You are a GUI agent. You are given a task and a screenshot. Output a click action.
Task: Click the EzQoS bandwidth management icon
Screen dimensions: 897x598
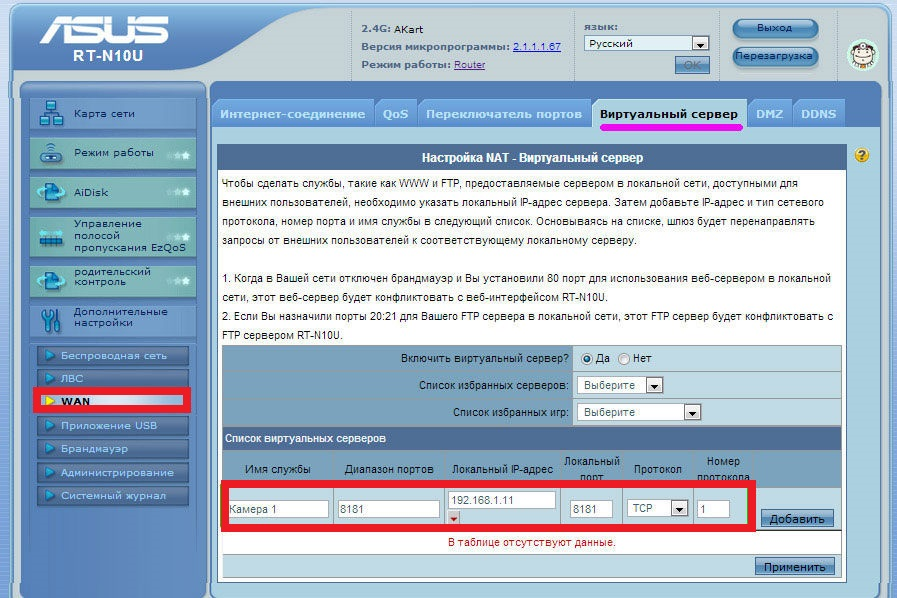click(x=51, y=236)
